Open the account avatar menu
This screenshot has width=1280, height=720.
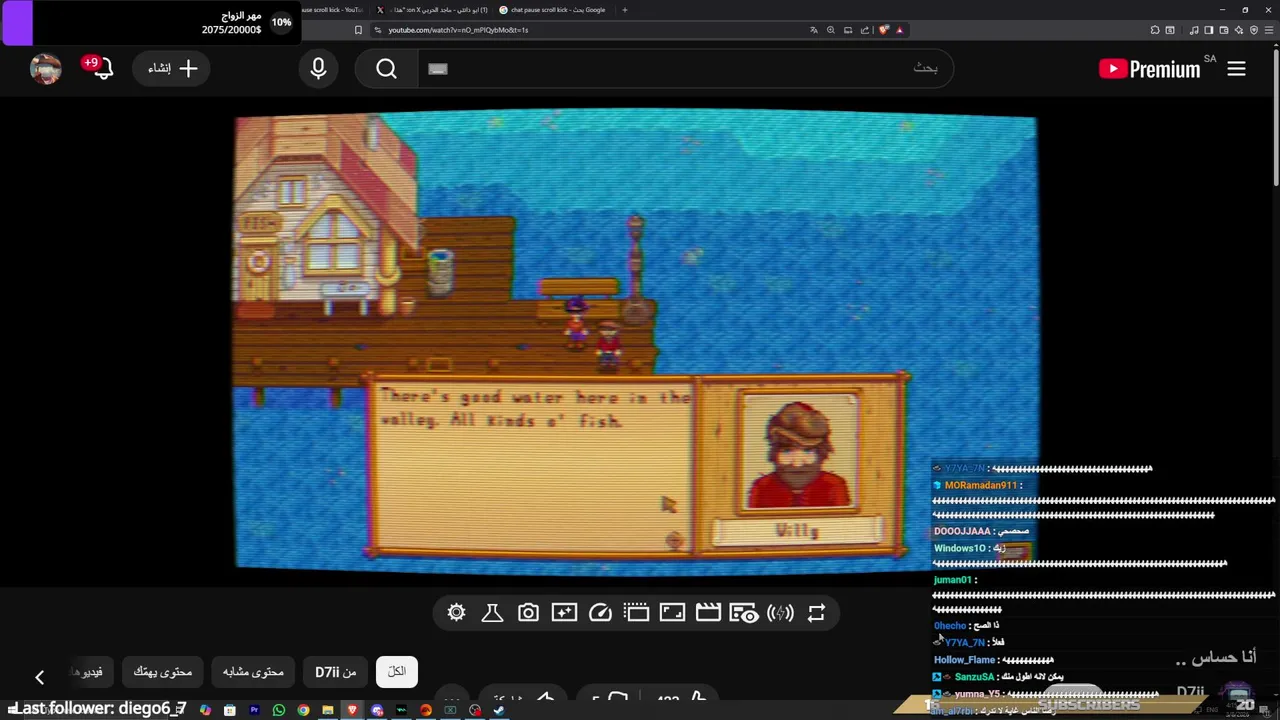46,69
